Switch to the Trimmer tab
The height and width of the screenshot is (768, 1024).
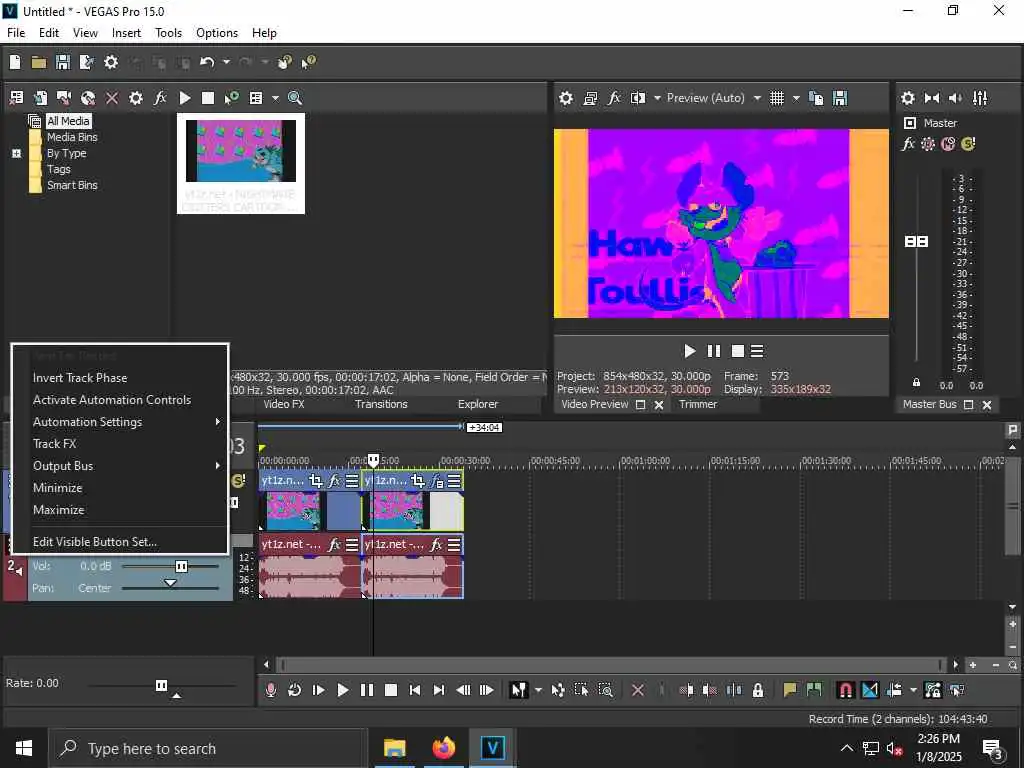click(x=697, y=404)
